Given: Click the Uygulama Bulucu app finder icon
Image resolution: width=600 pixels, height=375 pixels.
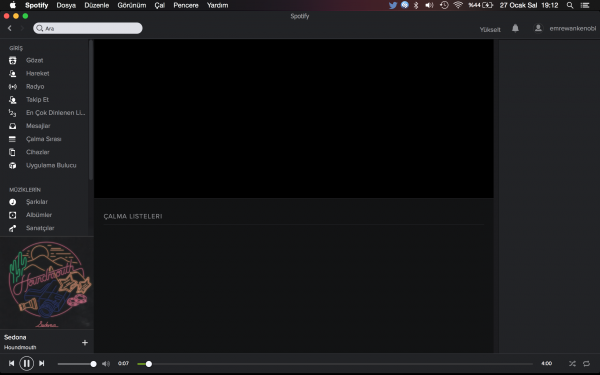Looking at the screenshot, I should 13,165.
